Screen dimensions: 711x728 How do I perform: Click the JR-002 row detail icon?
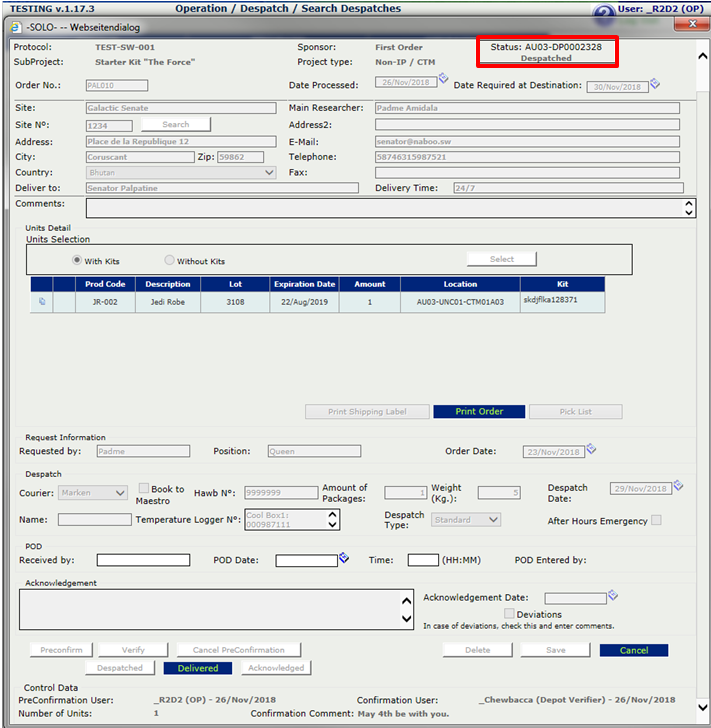[42, 301]
